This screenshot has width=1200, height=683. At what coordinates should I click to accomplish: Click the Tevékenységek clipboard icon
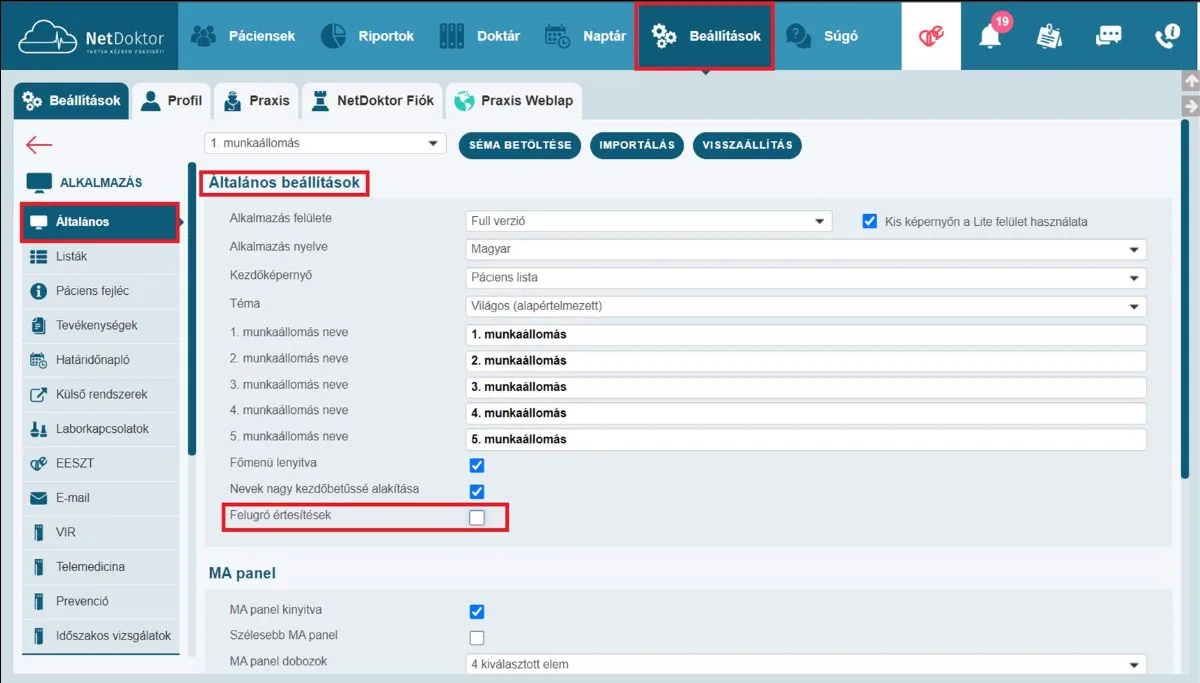pyautogui.click(x=39, y=326)
